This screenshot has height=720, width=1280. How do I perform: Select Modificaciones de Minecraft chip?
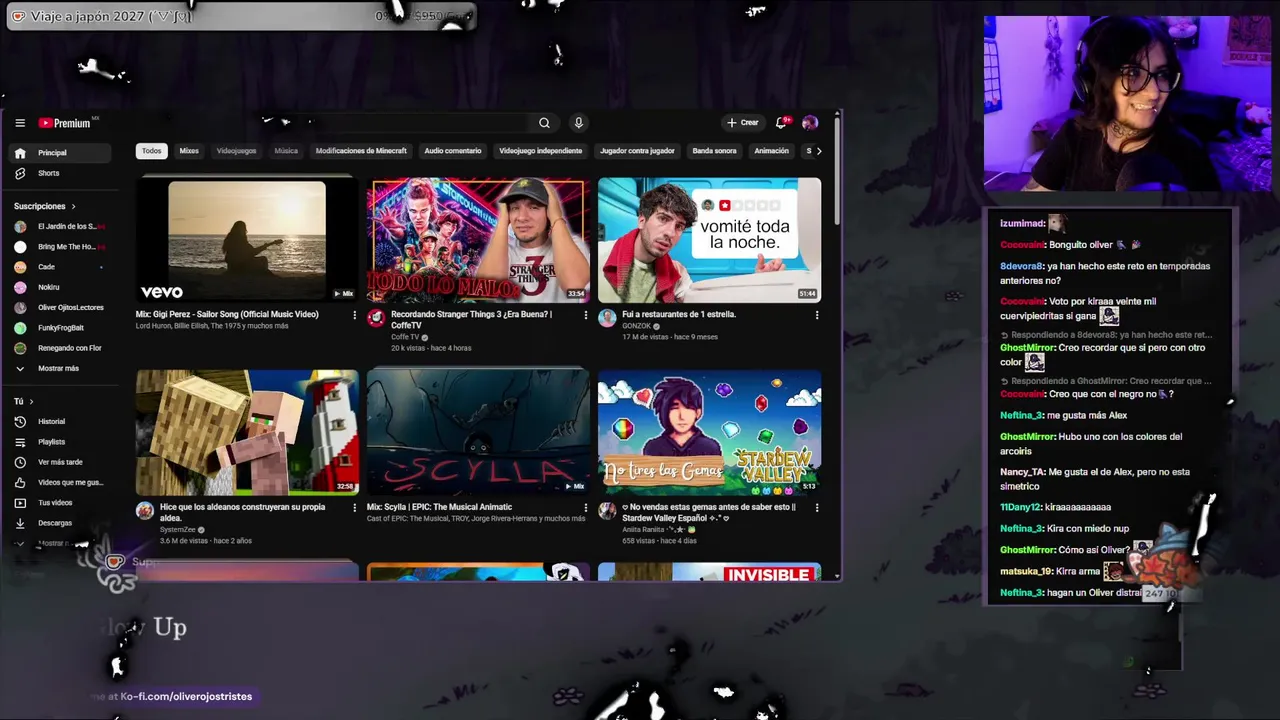pyautogui.click(x=361, y=151)
